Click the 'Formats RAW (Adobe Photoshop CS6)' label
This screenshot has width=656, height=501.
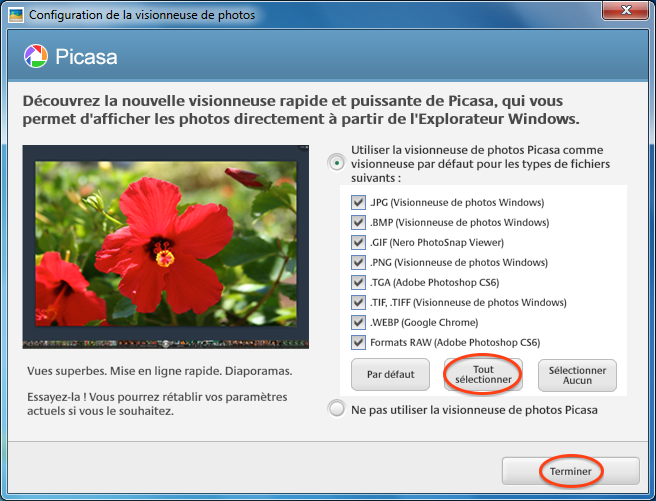[x=455, y=343]
